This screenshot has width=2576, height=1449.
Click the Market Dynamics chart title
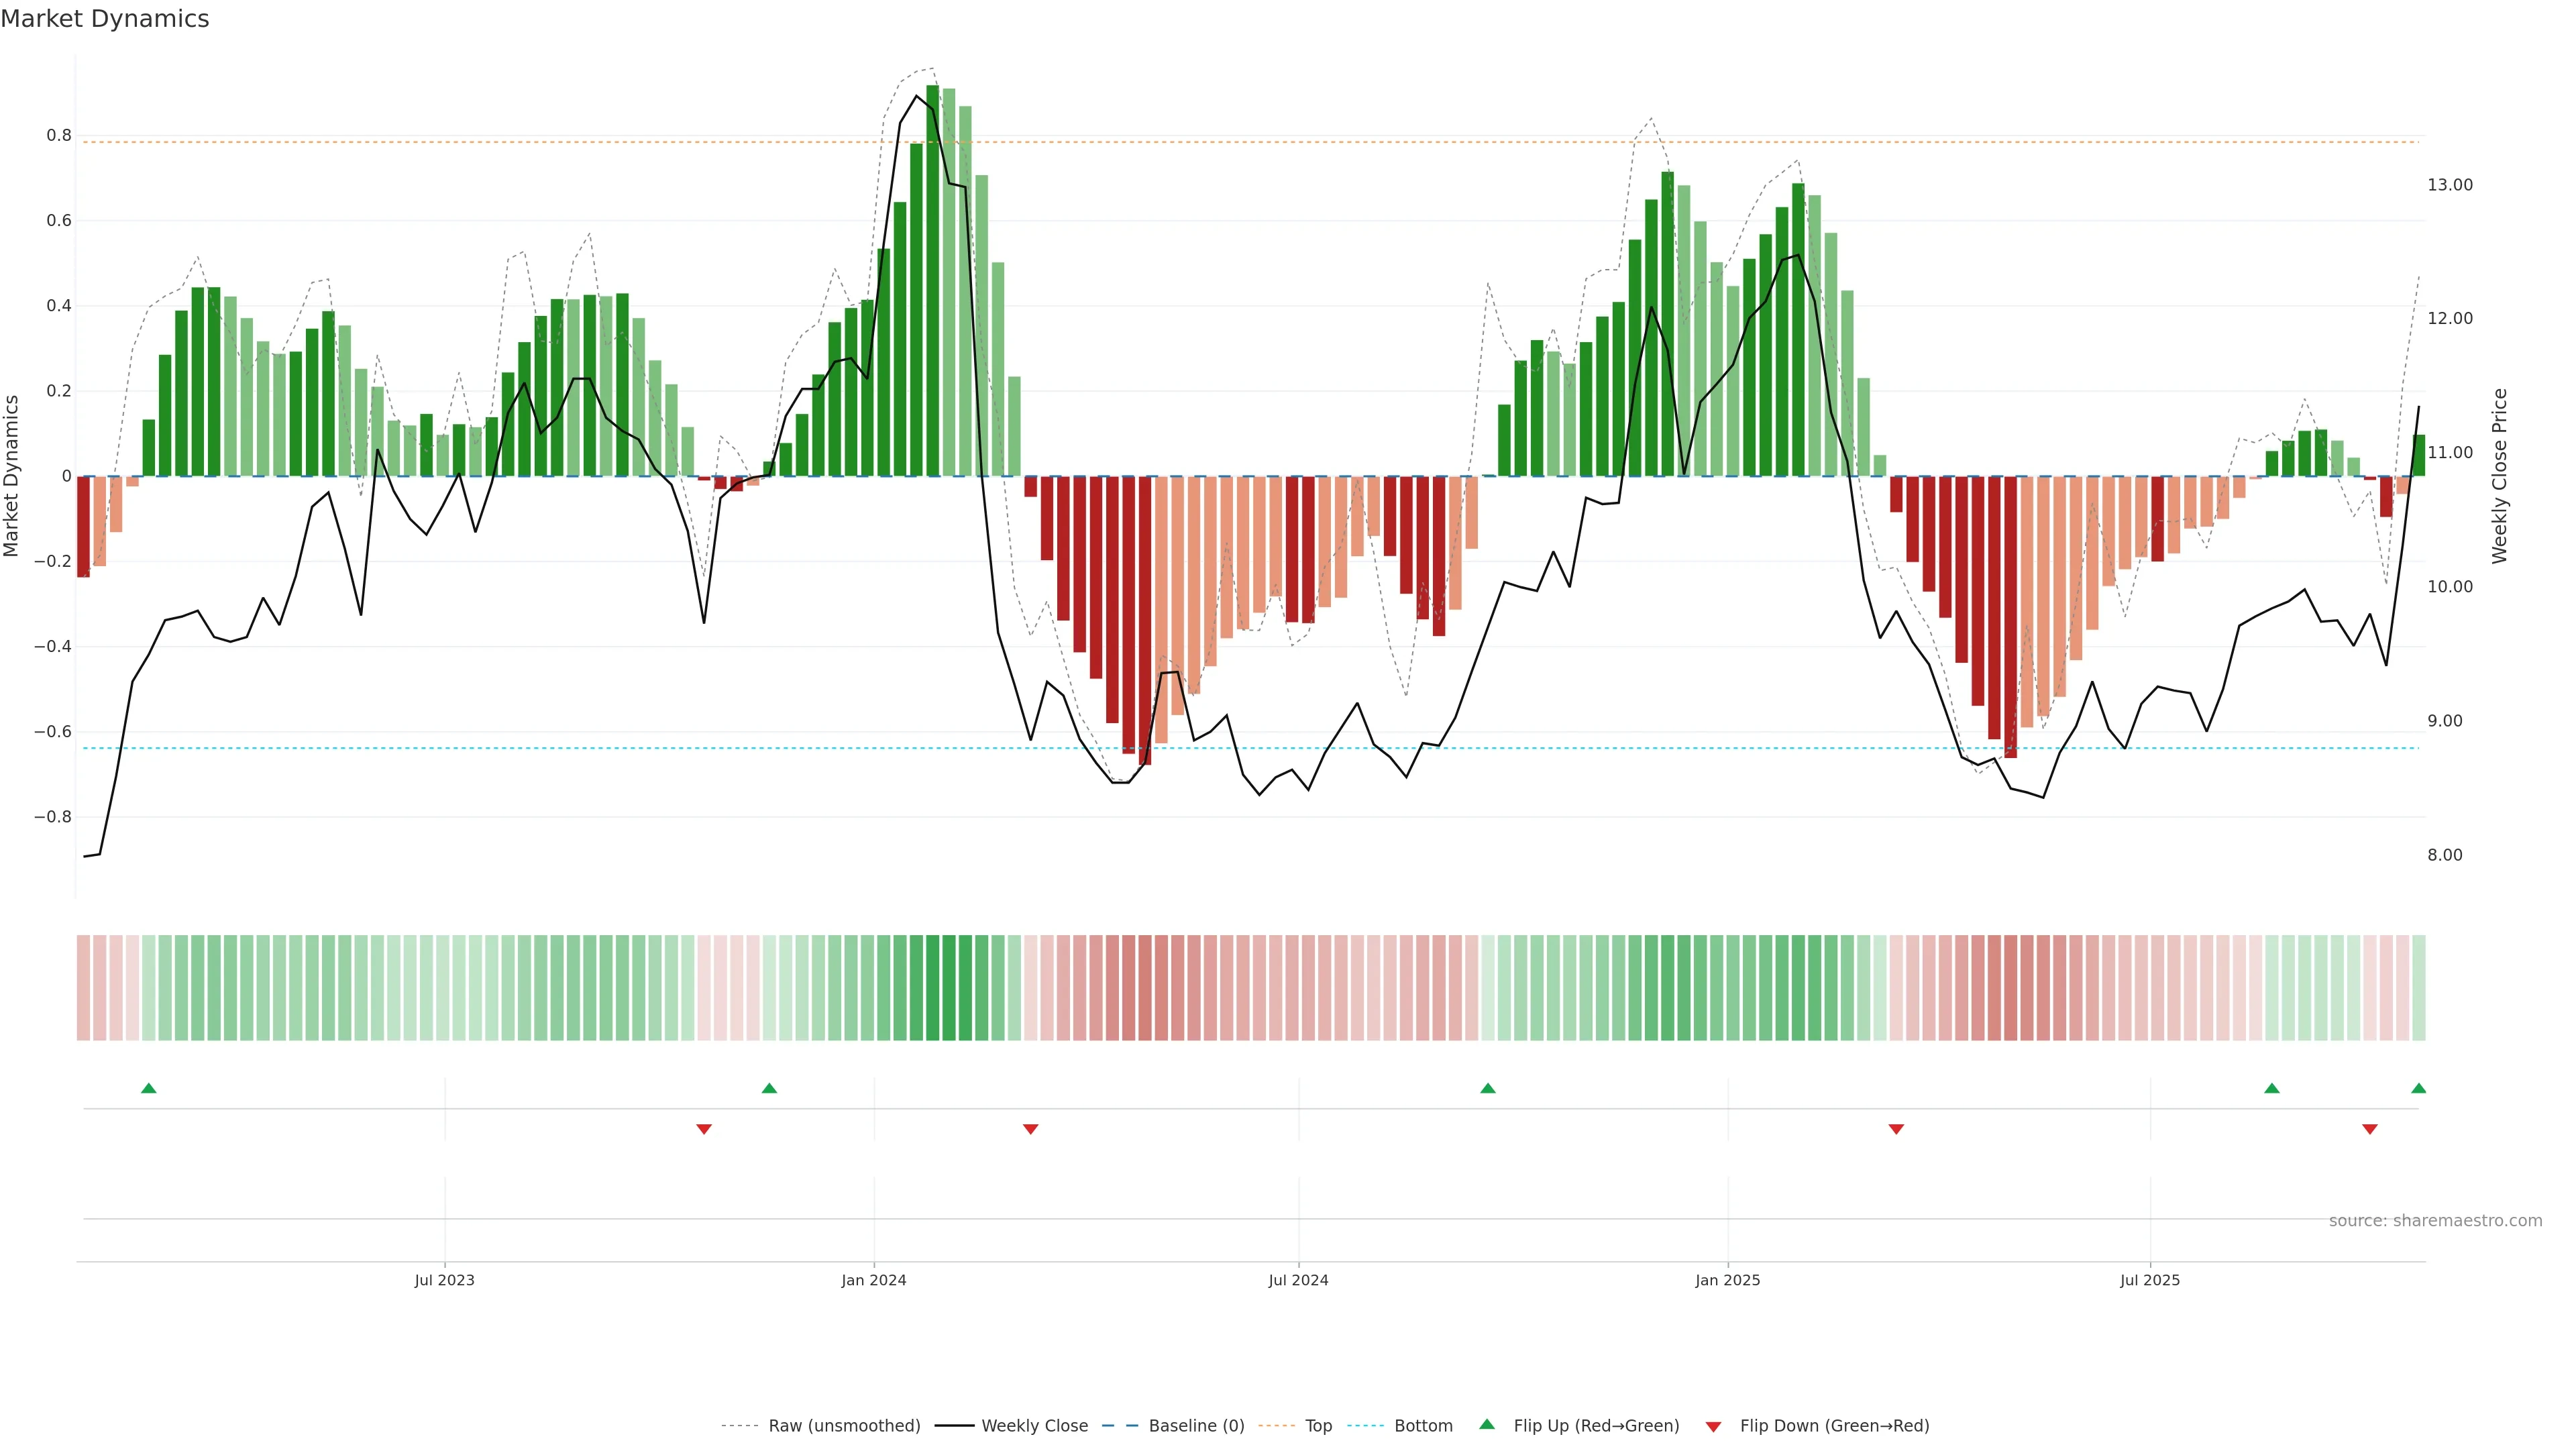(x=105, y=19)
